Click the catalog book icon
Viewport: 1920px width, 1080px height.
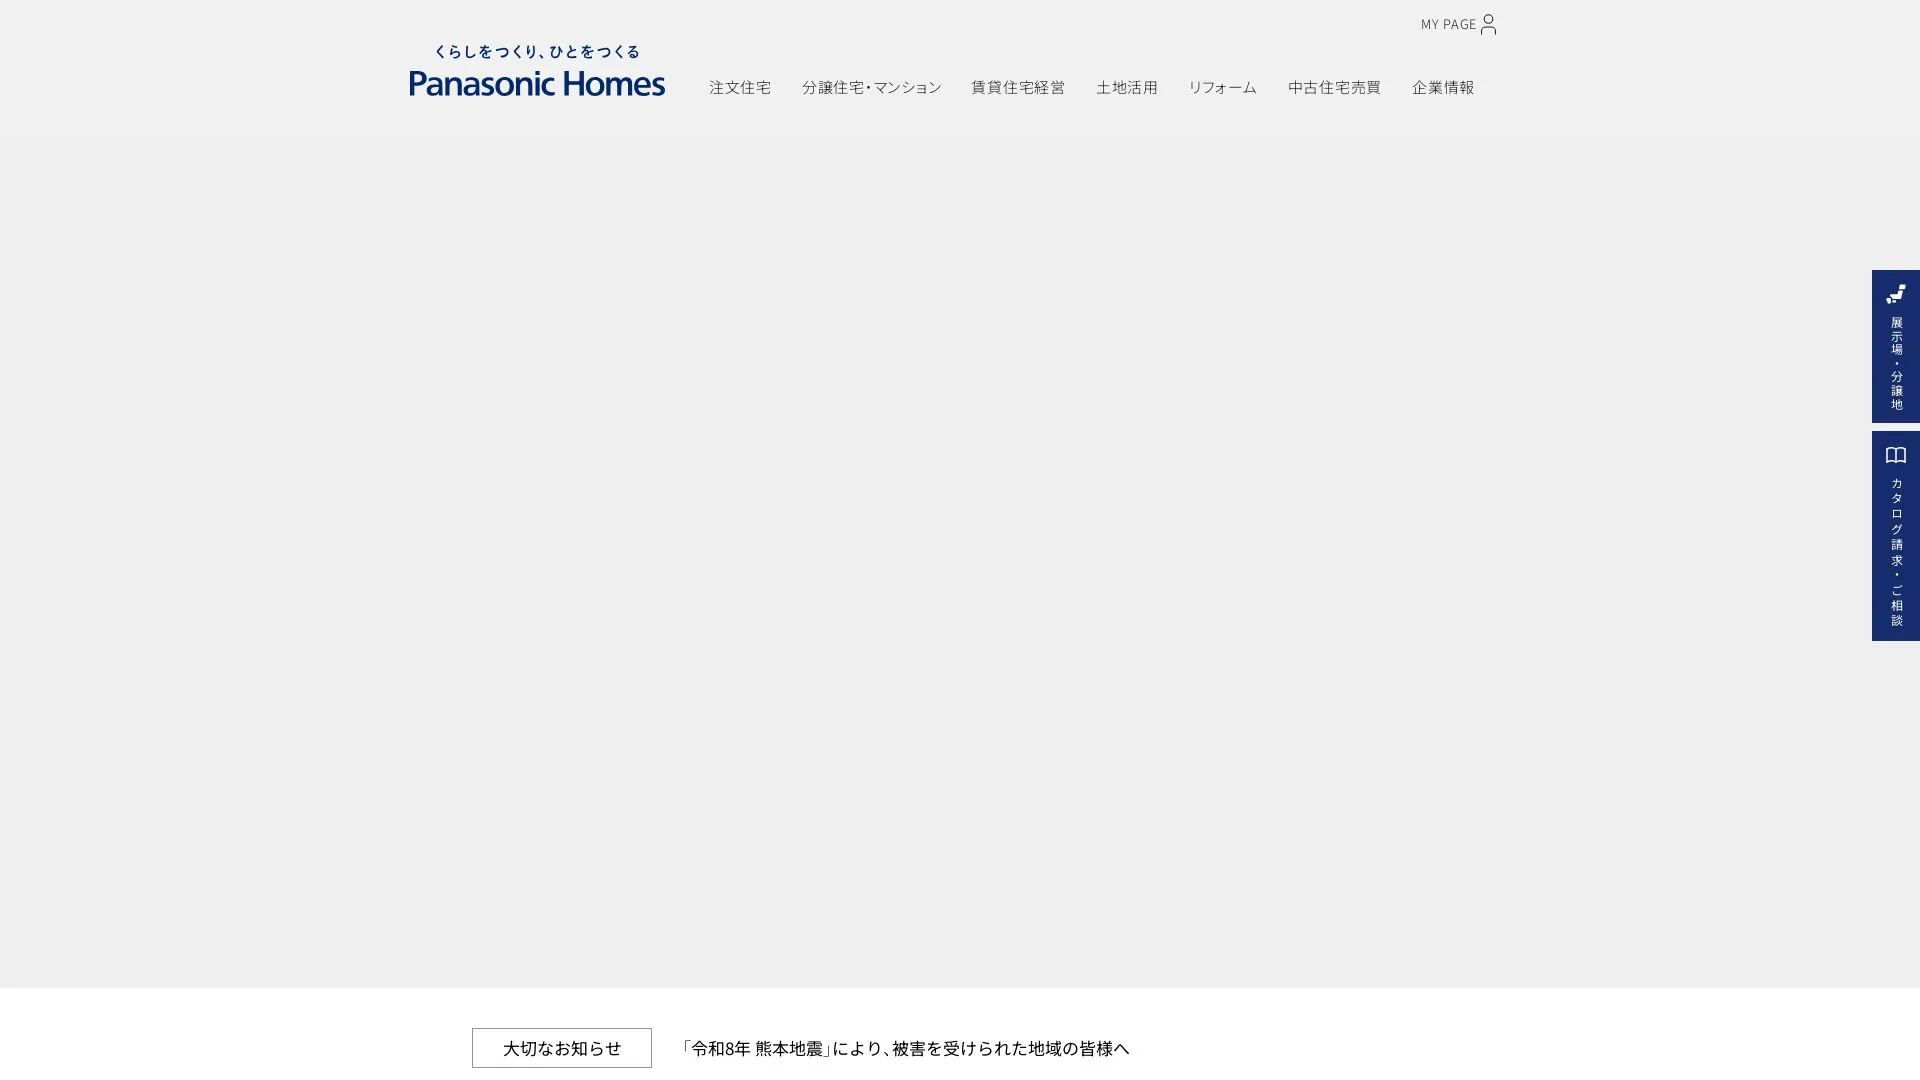[x=1896, y=456]
